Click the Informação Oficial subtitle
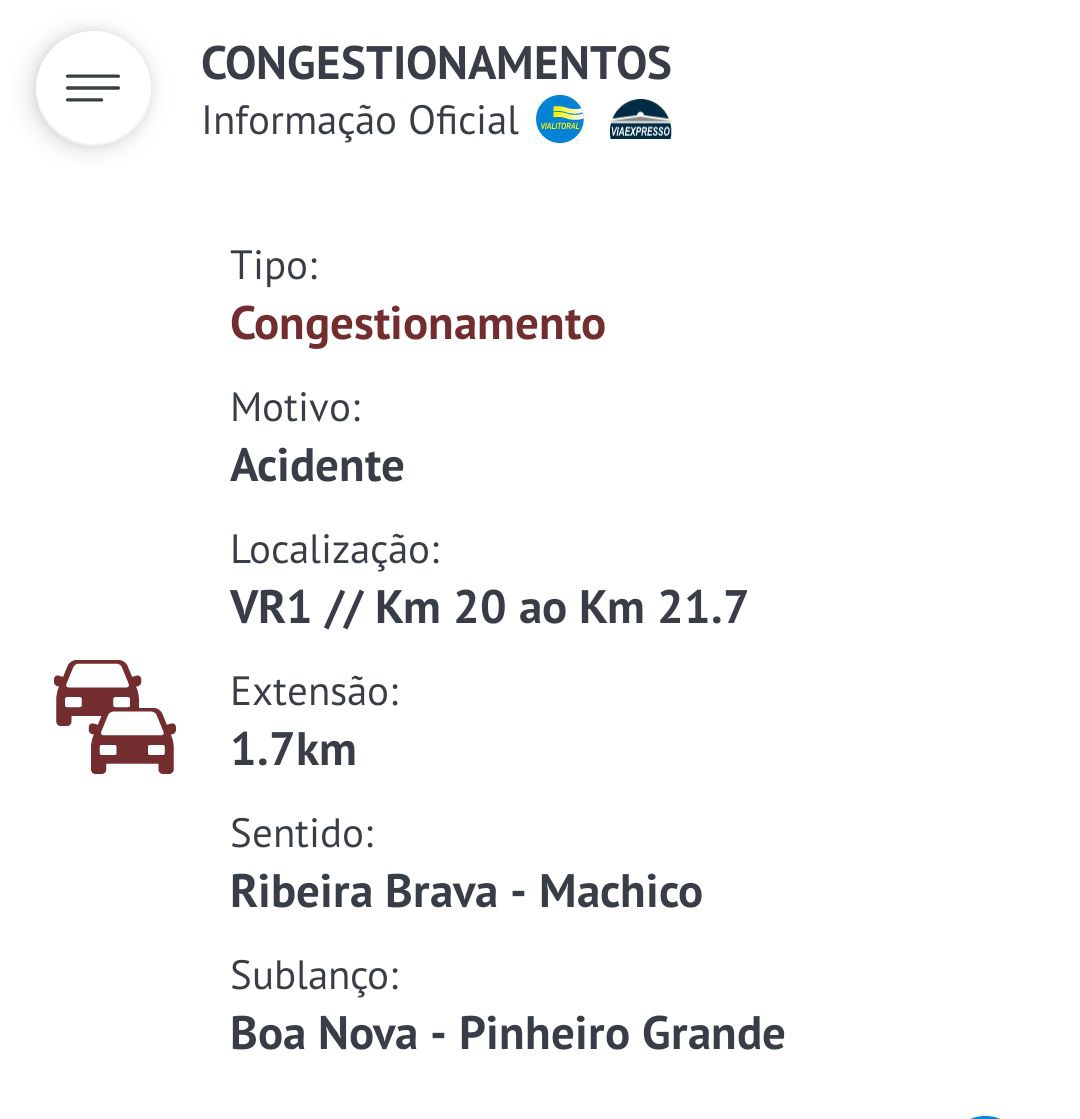 pos(360,121)
